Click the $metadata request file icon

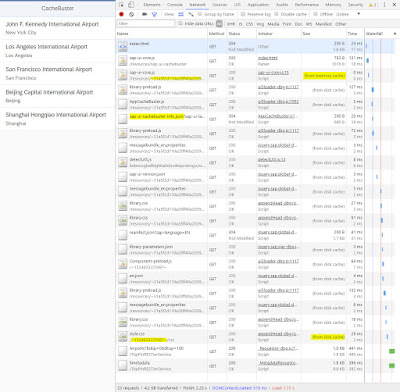tap(123, 366)
